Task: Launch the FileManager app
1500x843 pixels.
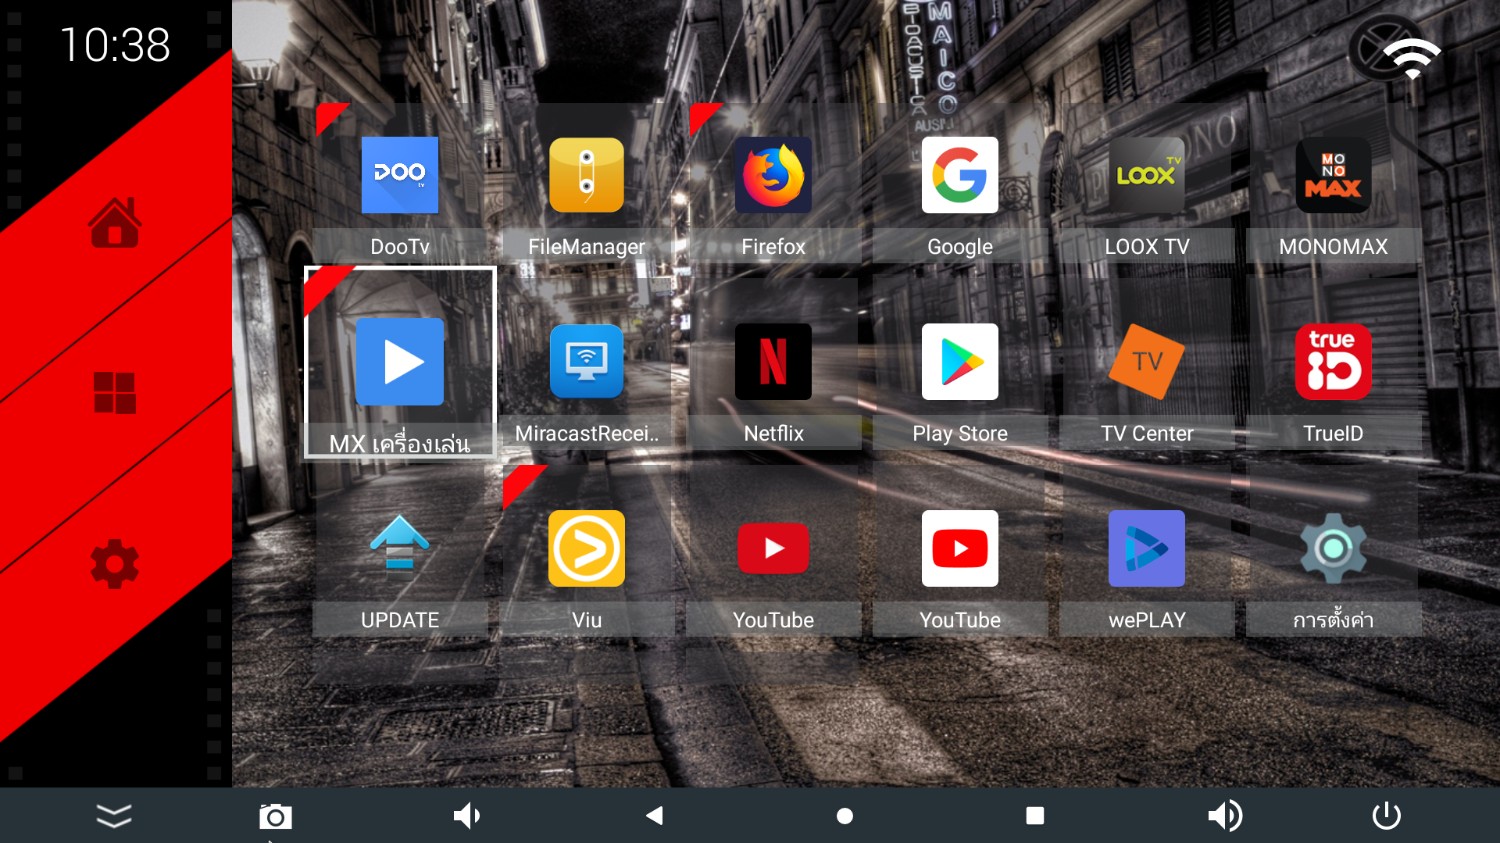Action: tap(587, 184)
